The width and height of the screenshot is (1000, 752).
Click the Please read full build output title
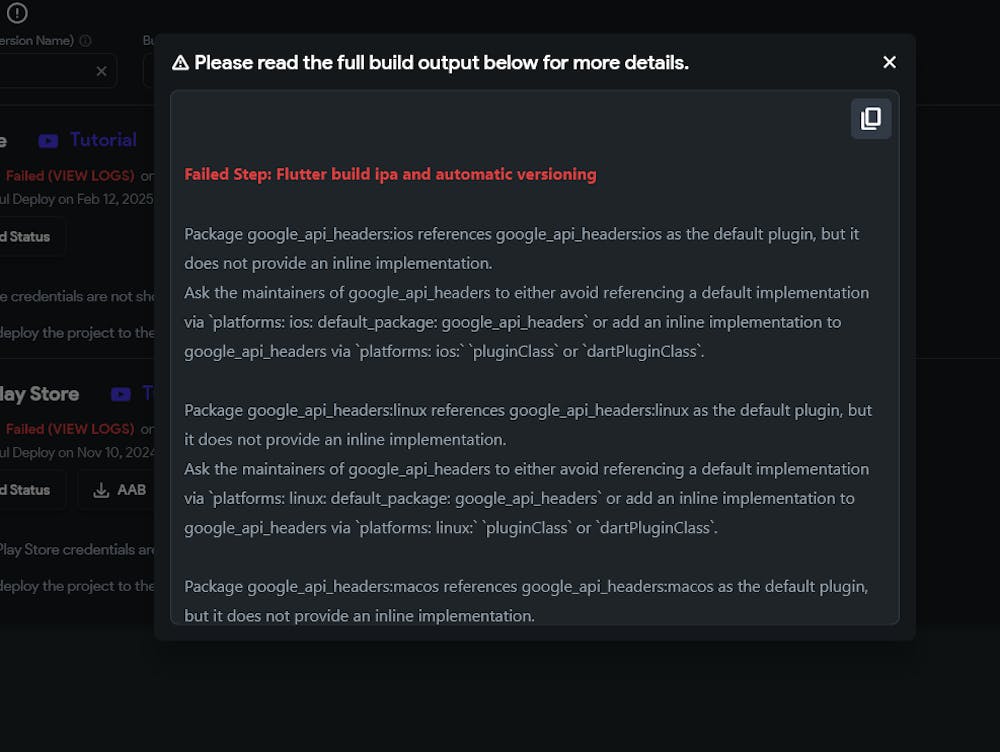pyautogui.click(x=441, y=63)
